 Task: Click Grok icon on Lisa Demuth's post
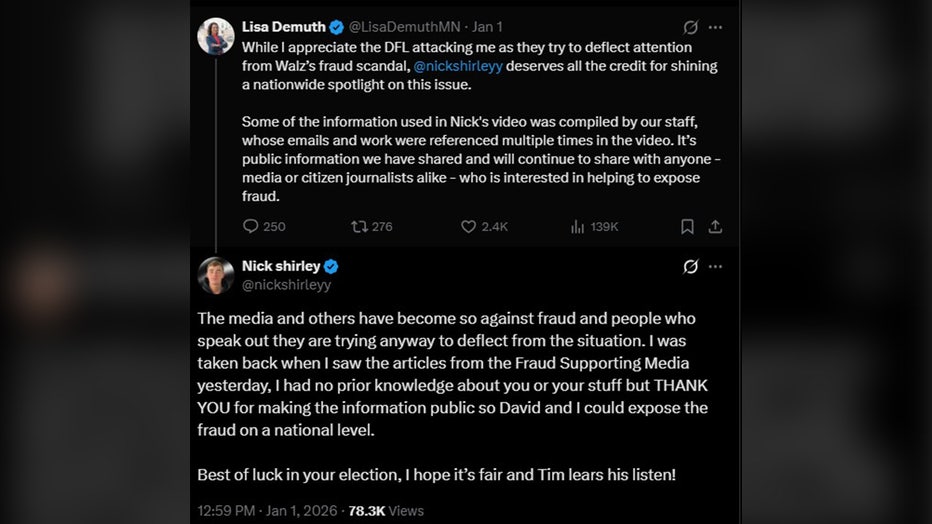pos(690,28)
